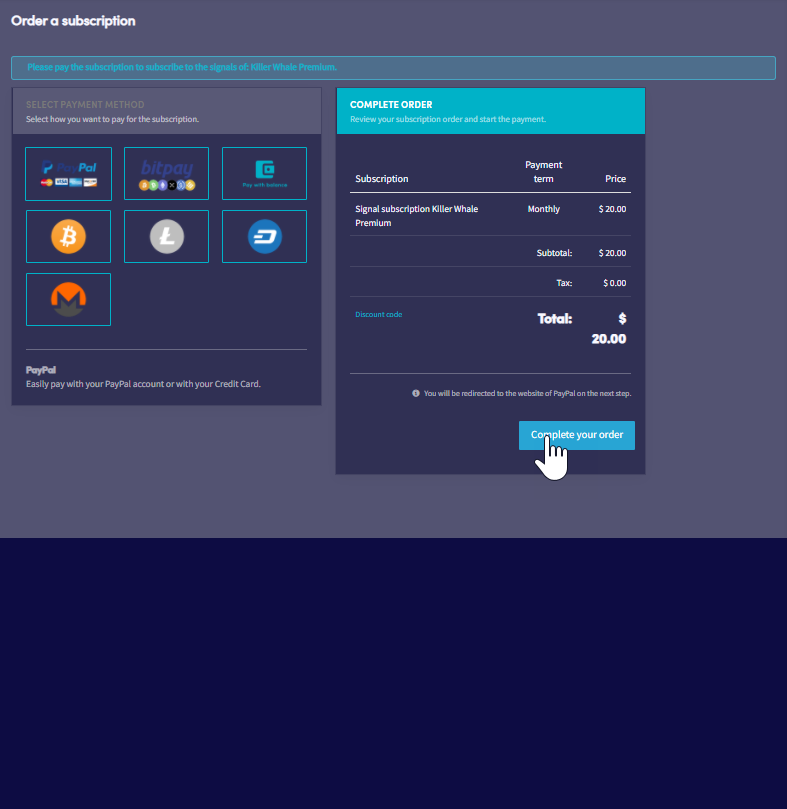The image size is (787, 809).
Task: Click the SELECT PAYMENT METHOD panel header
Action: click(x=85, y=105)
